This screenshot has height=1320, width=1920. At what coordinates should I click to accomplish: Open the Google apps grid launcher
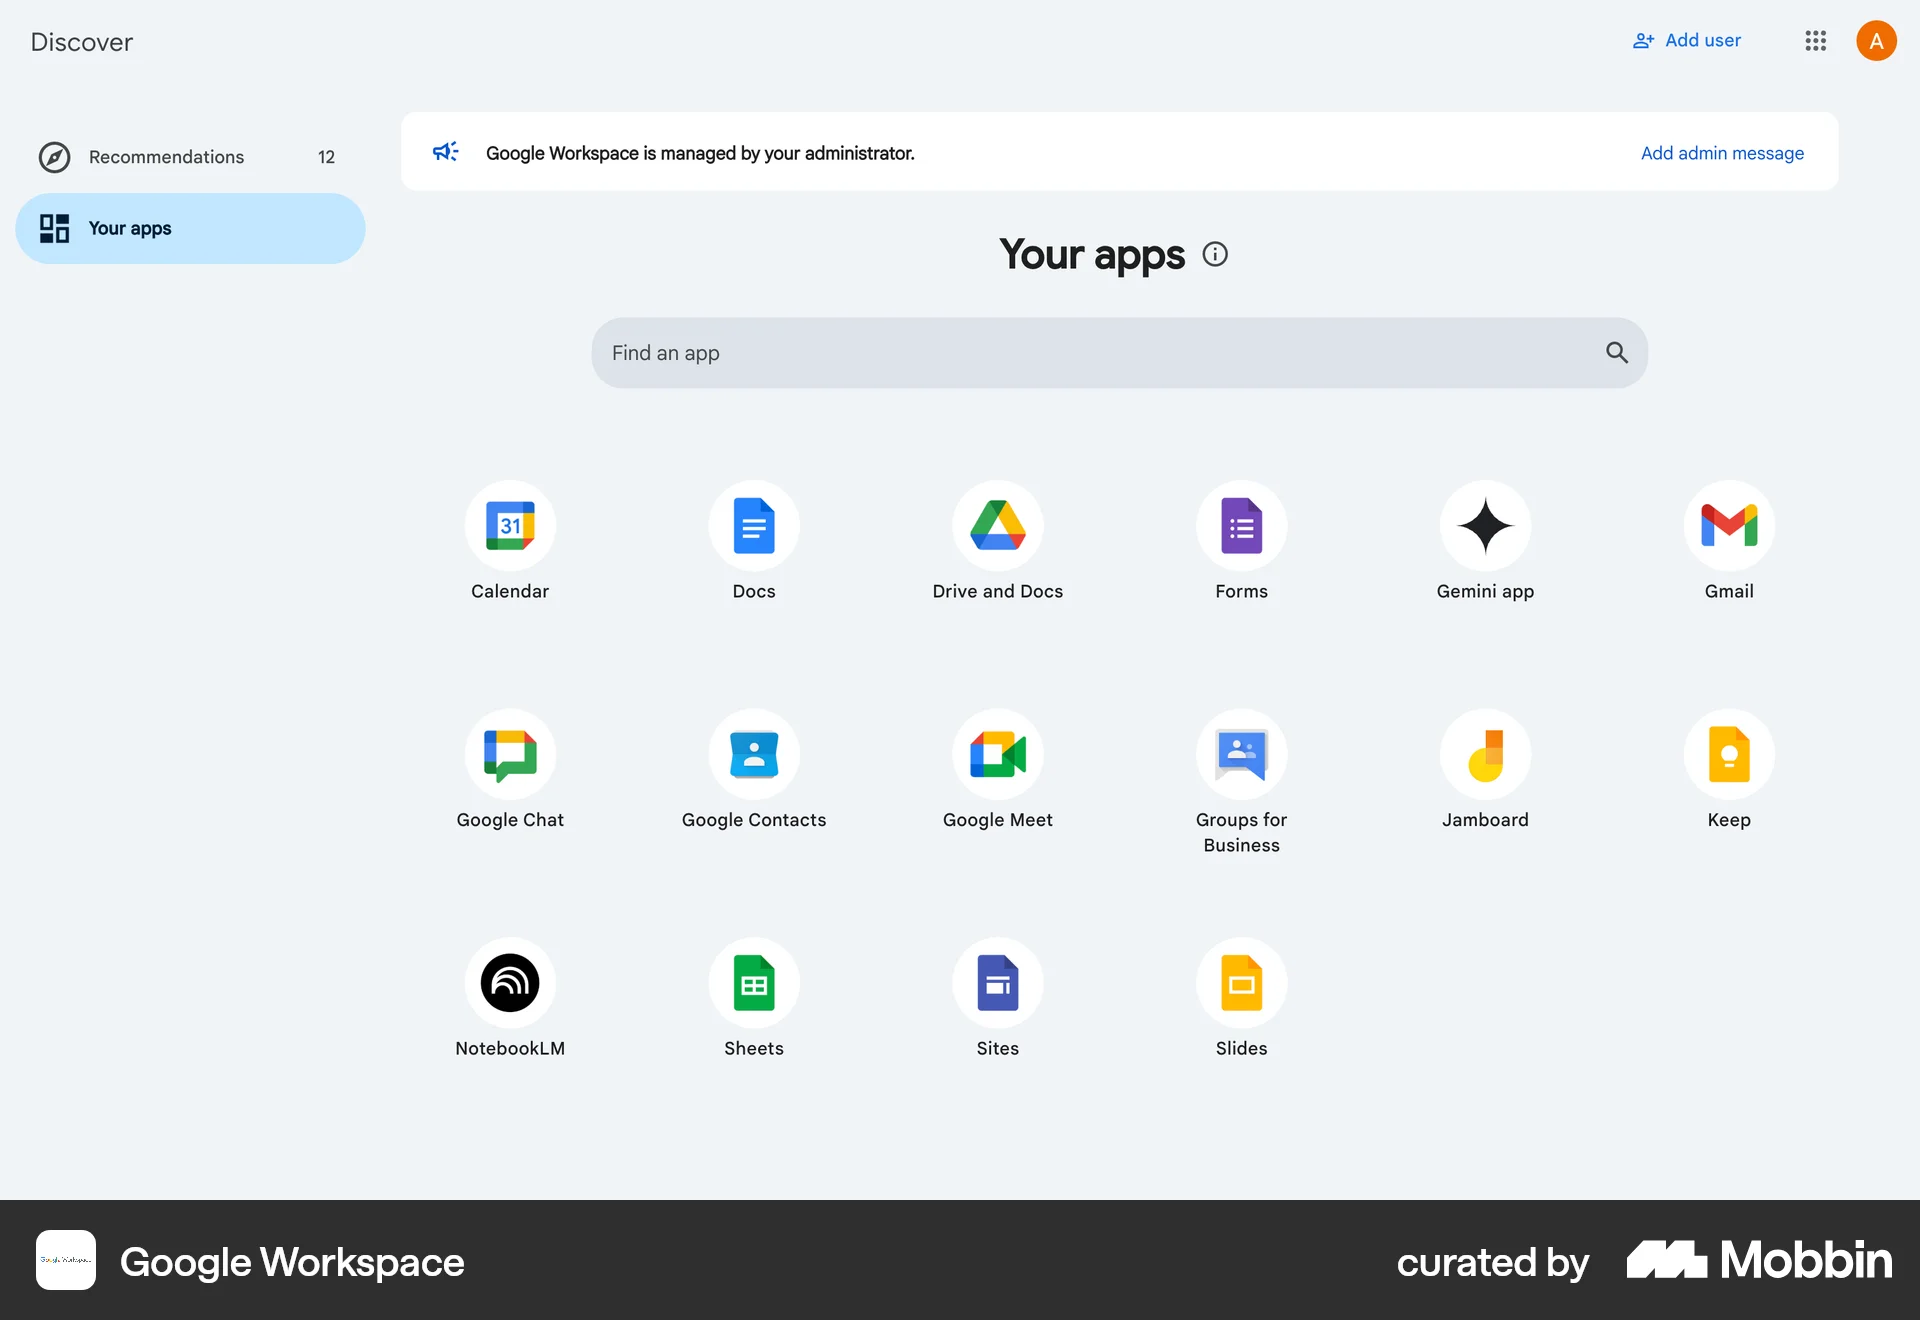tap(1816, 41)
